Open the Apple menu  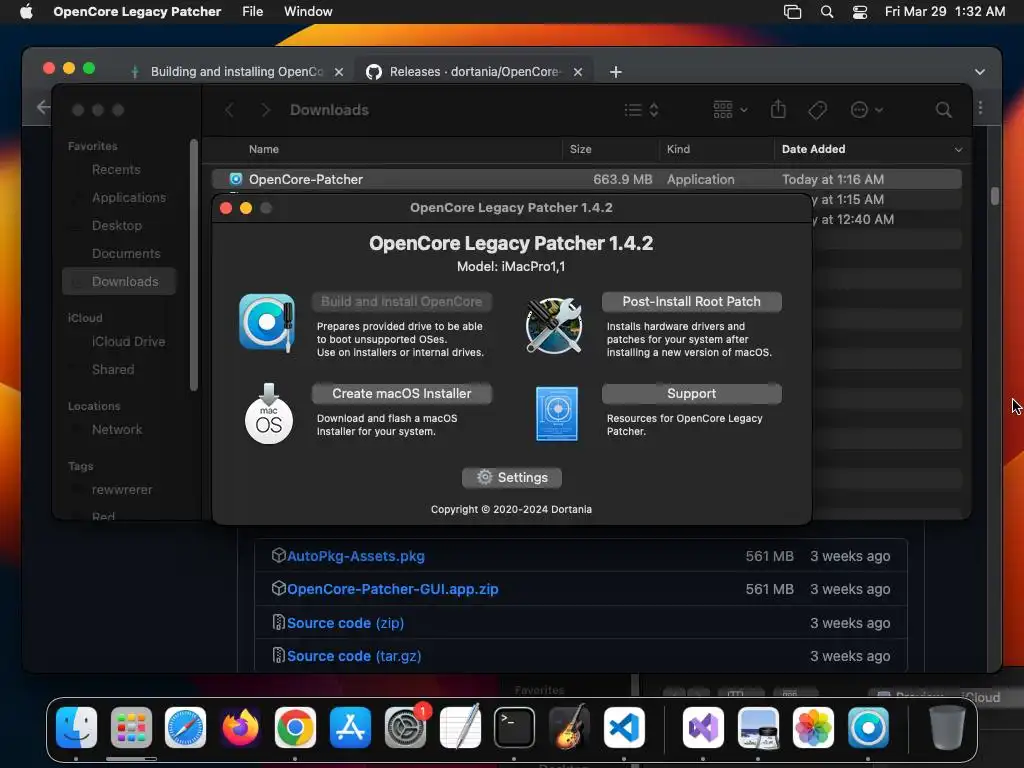click(26, 12)
